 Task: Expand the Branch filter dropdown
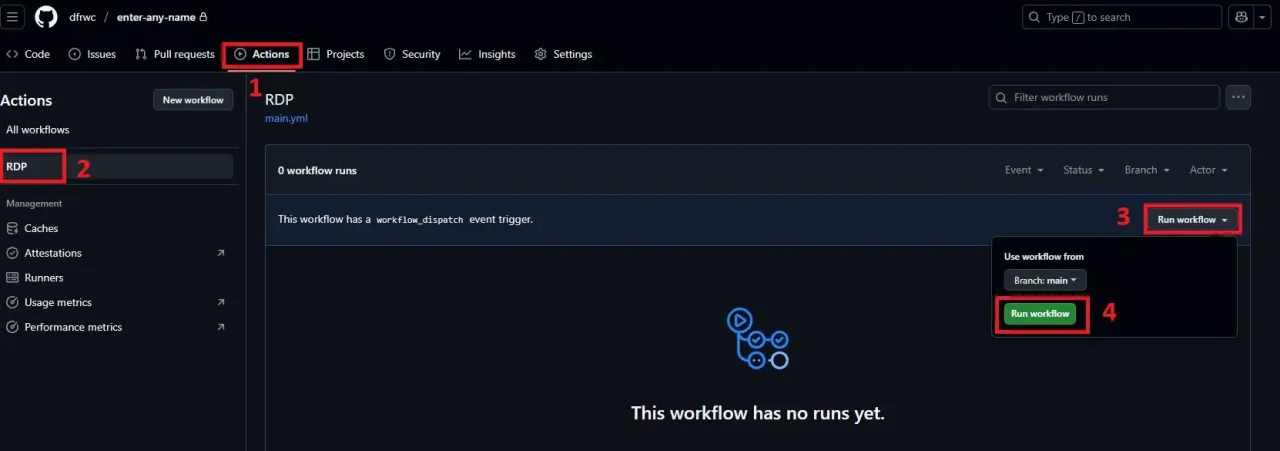[x=1146, y=170]
